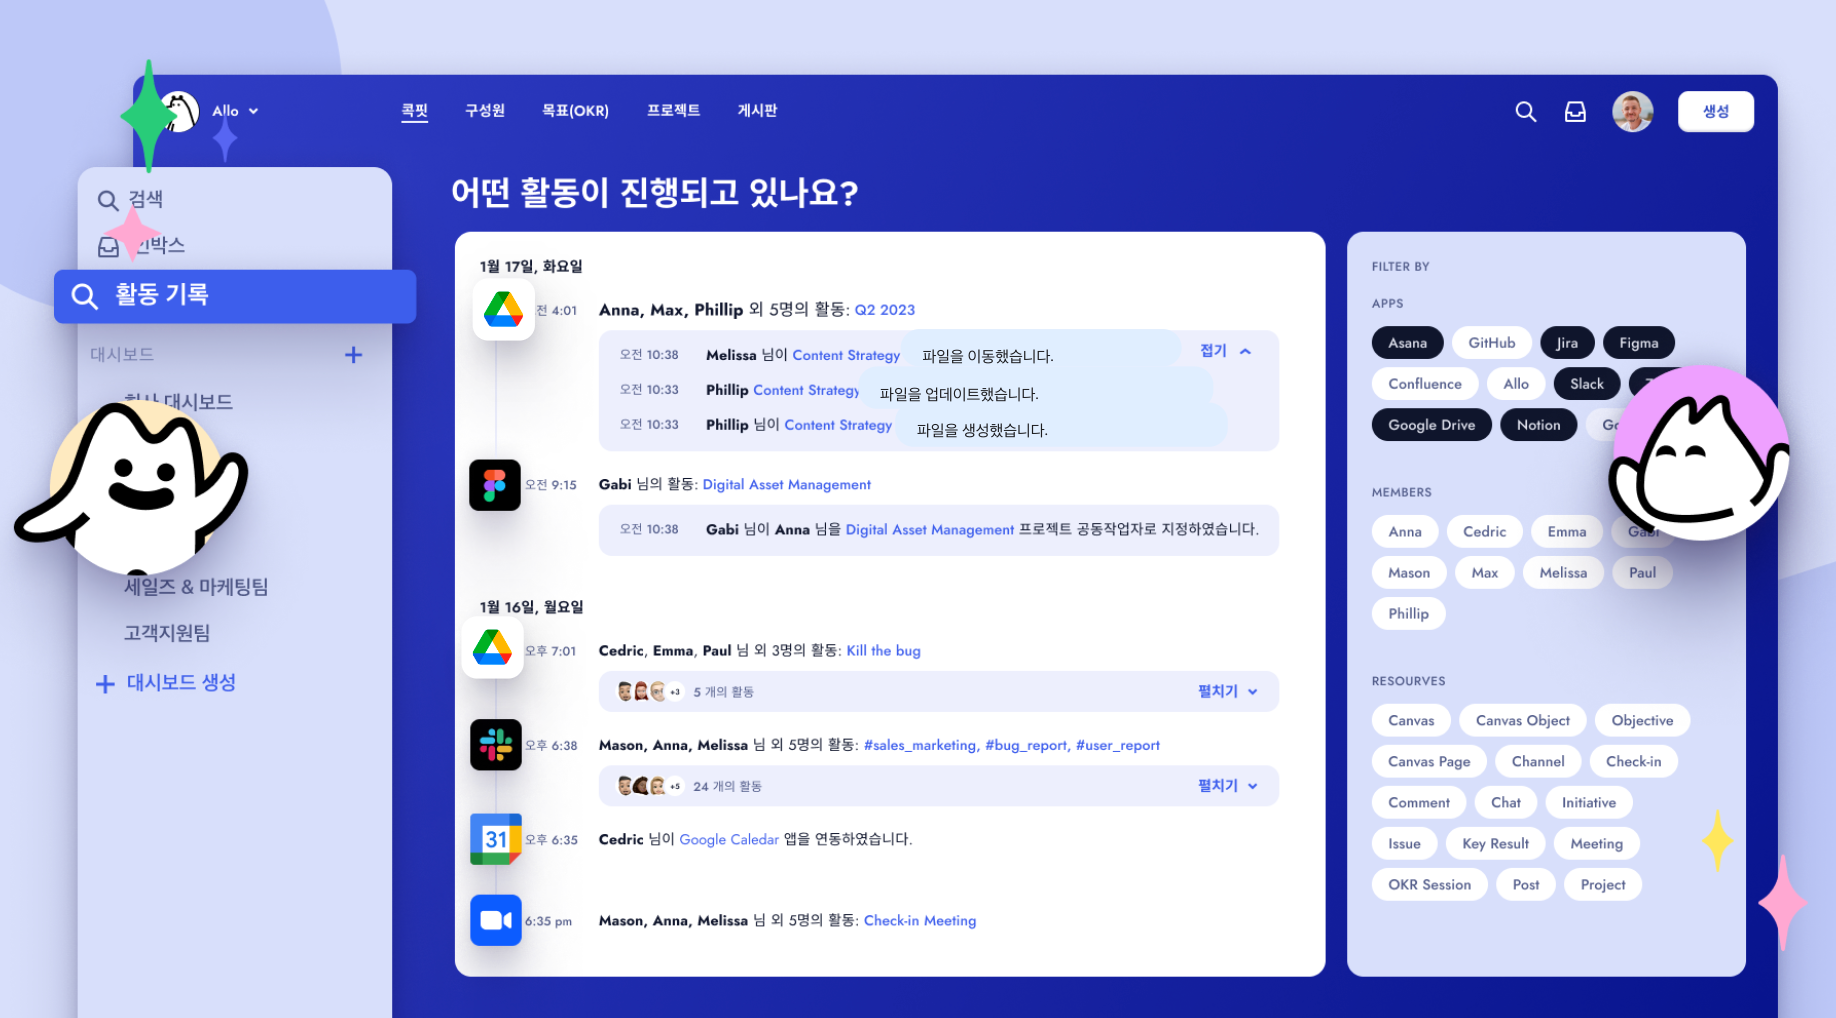The image size is (1836, 1018).
Task: Switch to the 콕핏 tab
Action: (x=415, y=110)
